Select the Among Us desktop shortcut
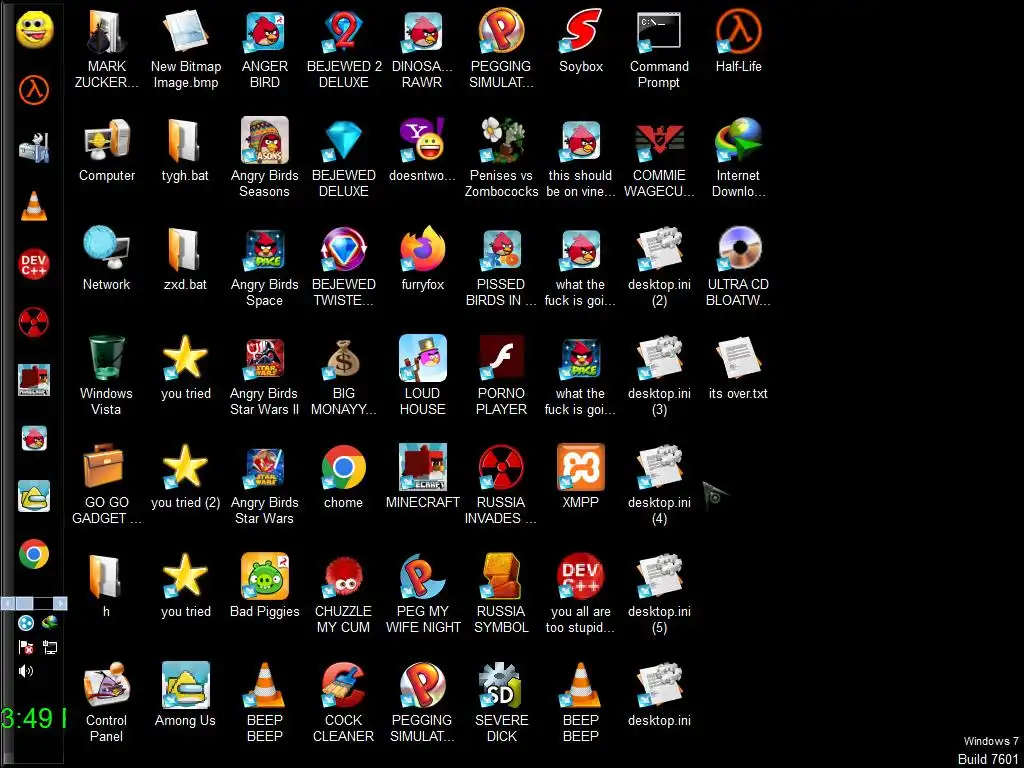 click(185, 696)
